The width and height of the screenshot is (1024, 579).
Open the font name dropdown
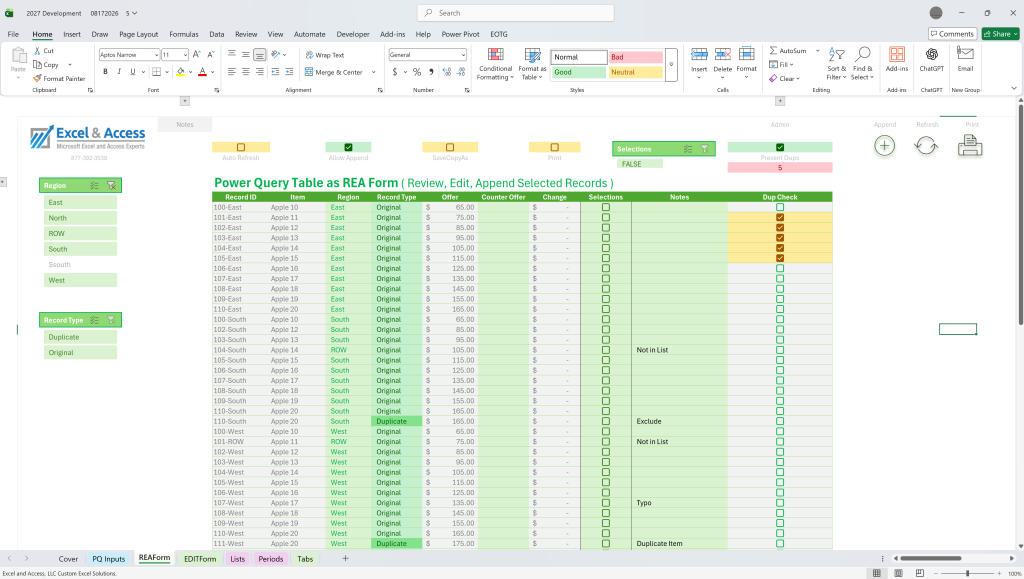[x=156, y=55]
